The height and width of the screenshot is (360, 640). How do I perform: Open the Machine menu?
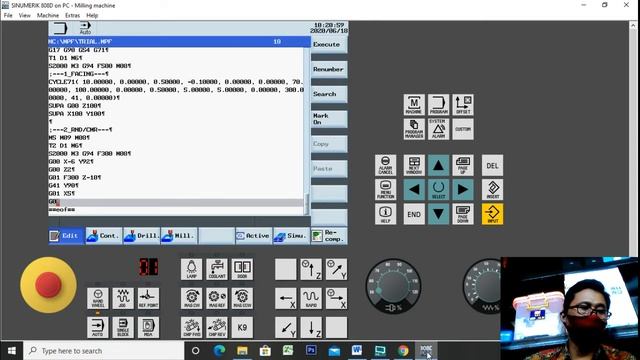pos(48,16)
